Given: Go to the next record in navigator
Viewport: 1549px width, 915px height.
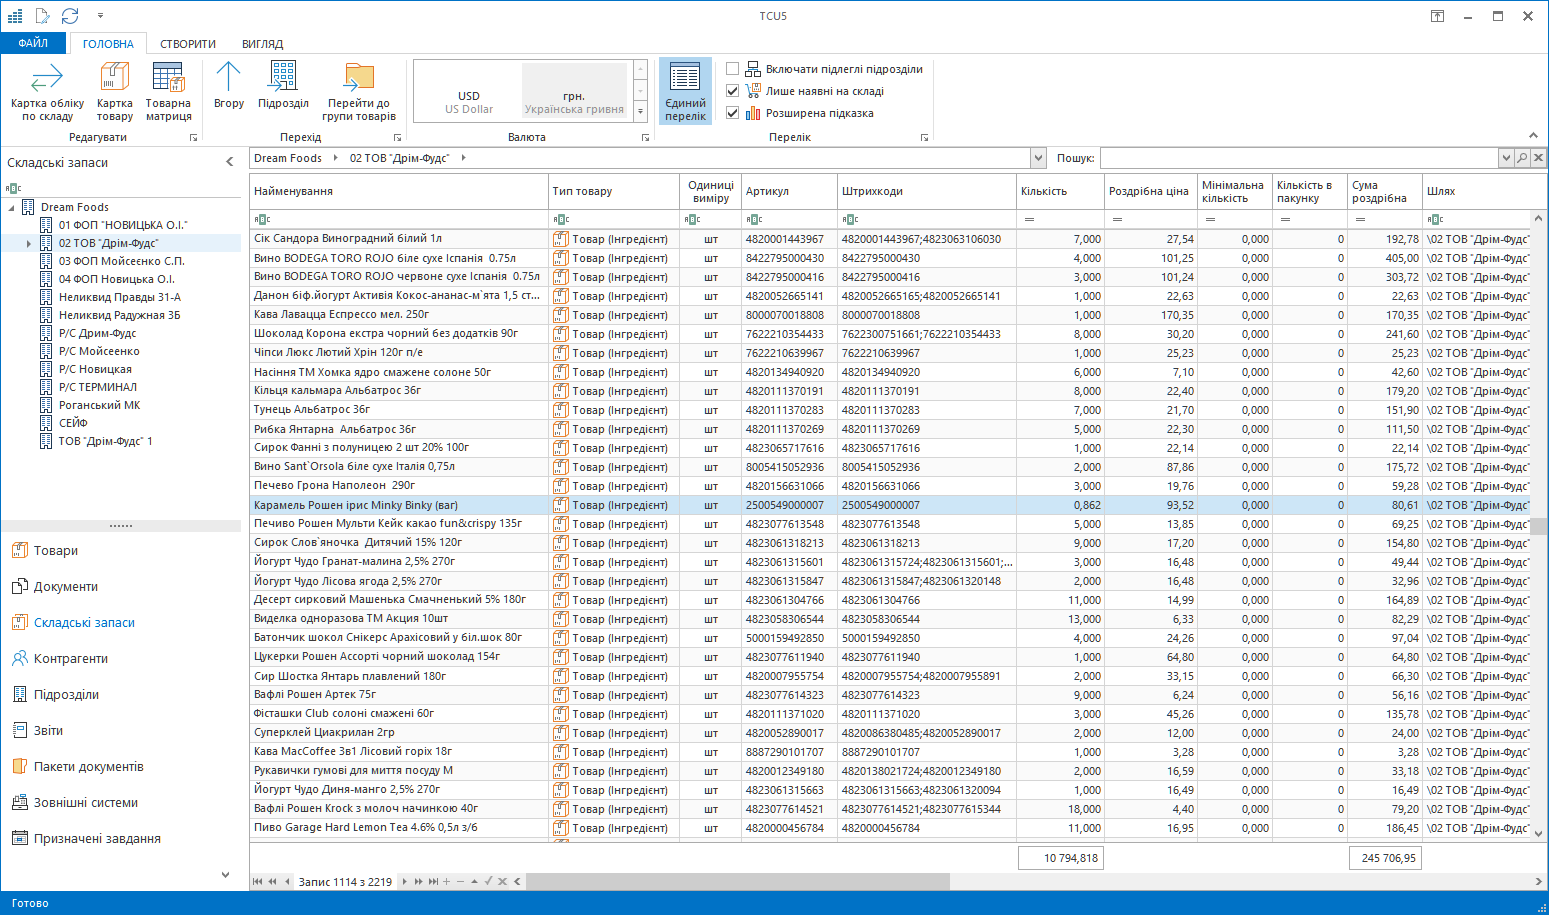Looking at the screenshot, I should click(405, 881).
